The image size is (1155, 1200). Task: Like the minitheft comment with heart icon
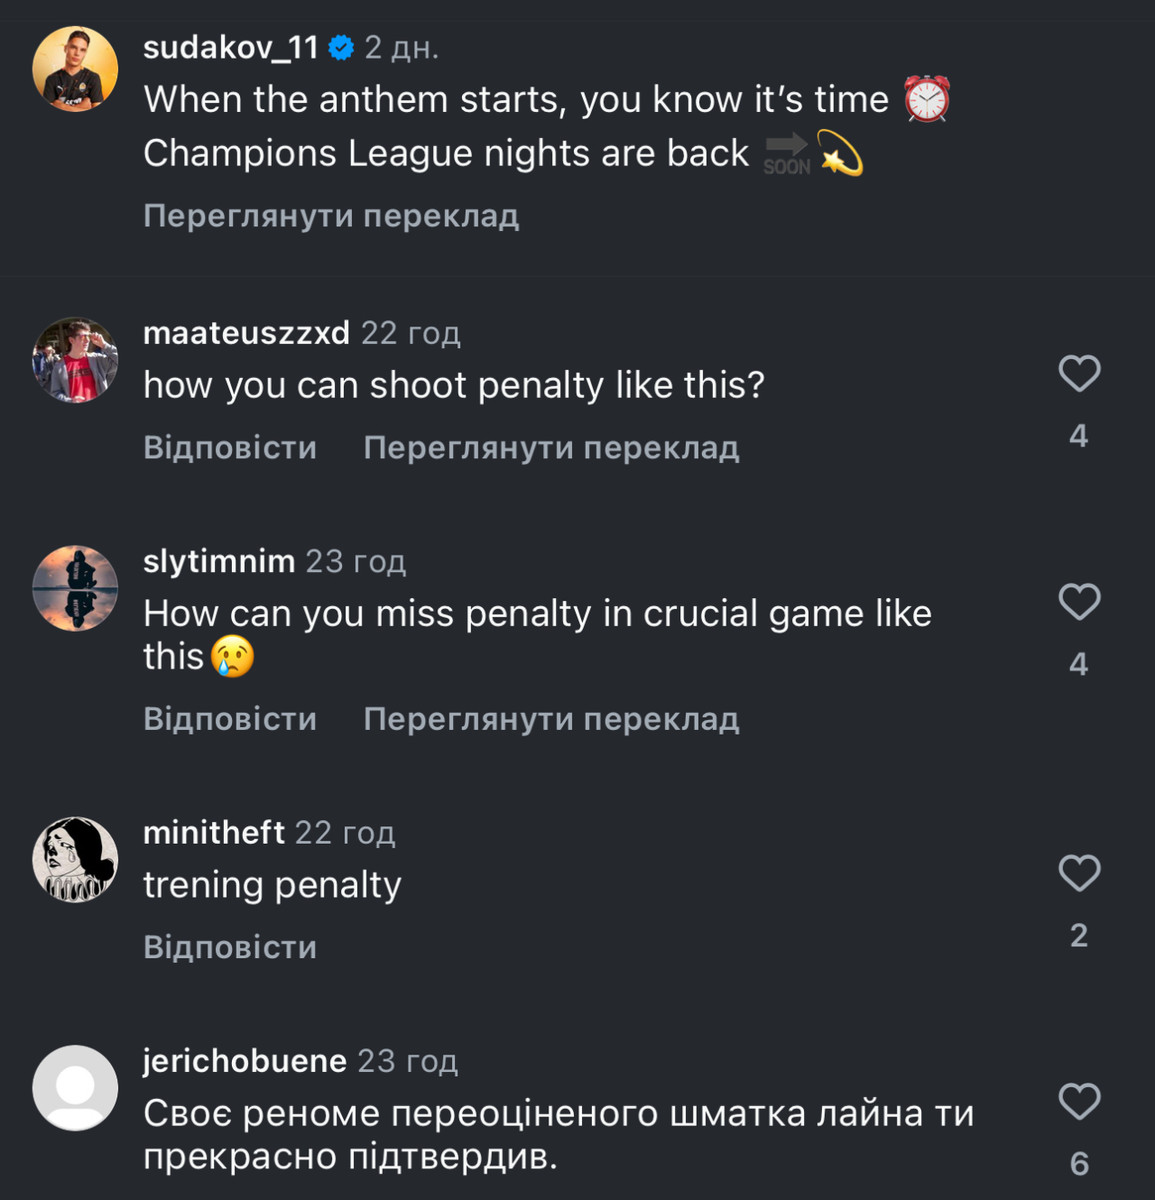point(1079,873)
